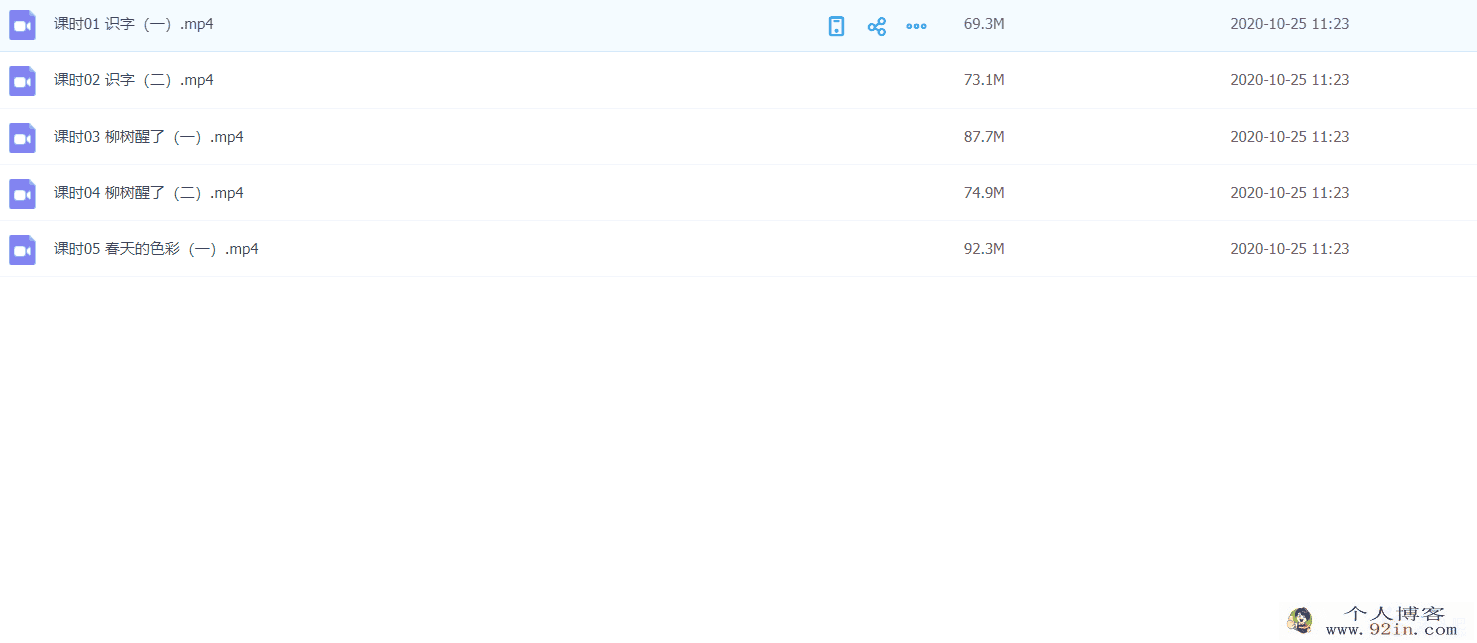Open file 课时05 春天的色彩（一）.mp4
The width and height of the screenshot is (1477, 643).
tap(156, 249)
